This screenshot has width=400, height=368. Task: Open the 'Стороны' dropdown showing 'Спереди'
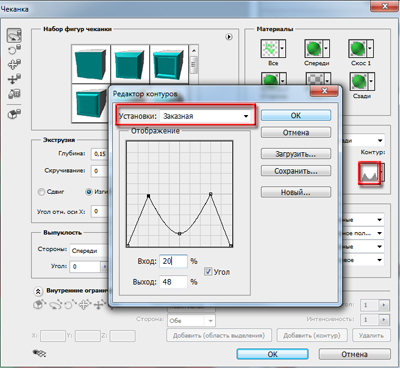click(x=89, y=250)
